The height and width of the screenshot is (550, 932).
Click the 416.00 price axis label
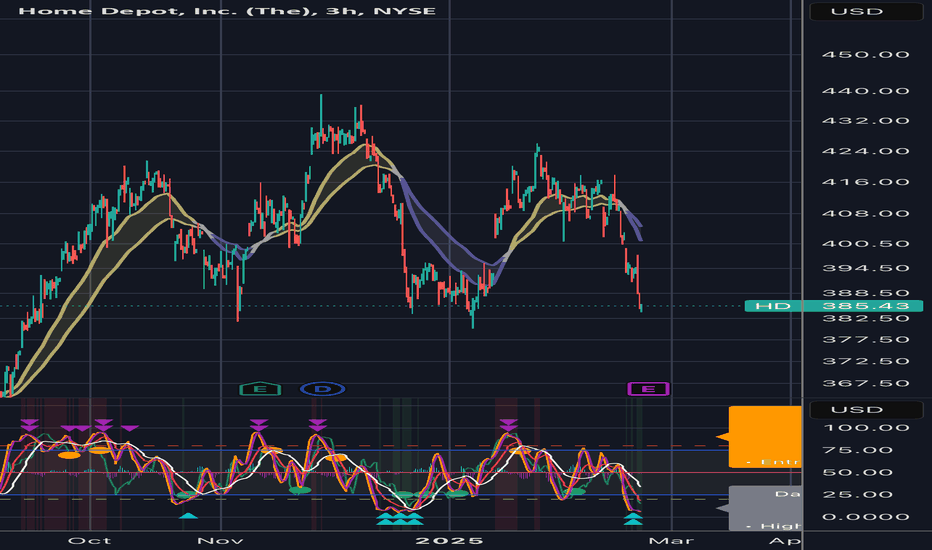tap(865, 182)
